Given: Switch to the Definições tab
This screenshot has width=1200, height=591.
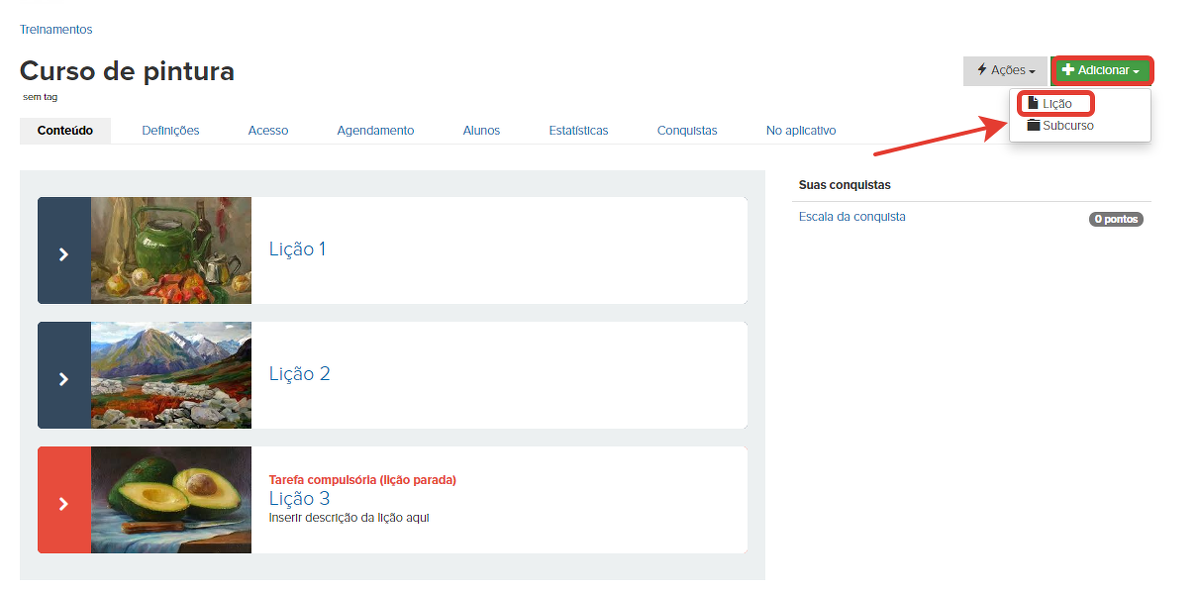Looking at the screenshot, I should [170, 131].
